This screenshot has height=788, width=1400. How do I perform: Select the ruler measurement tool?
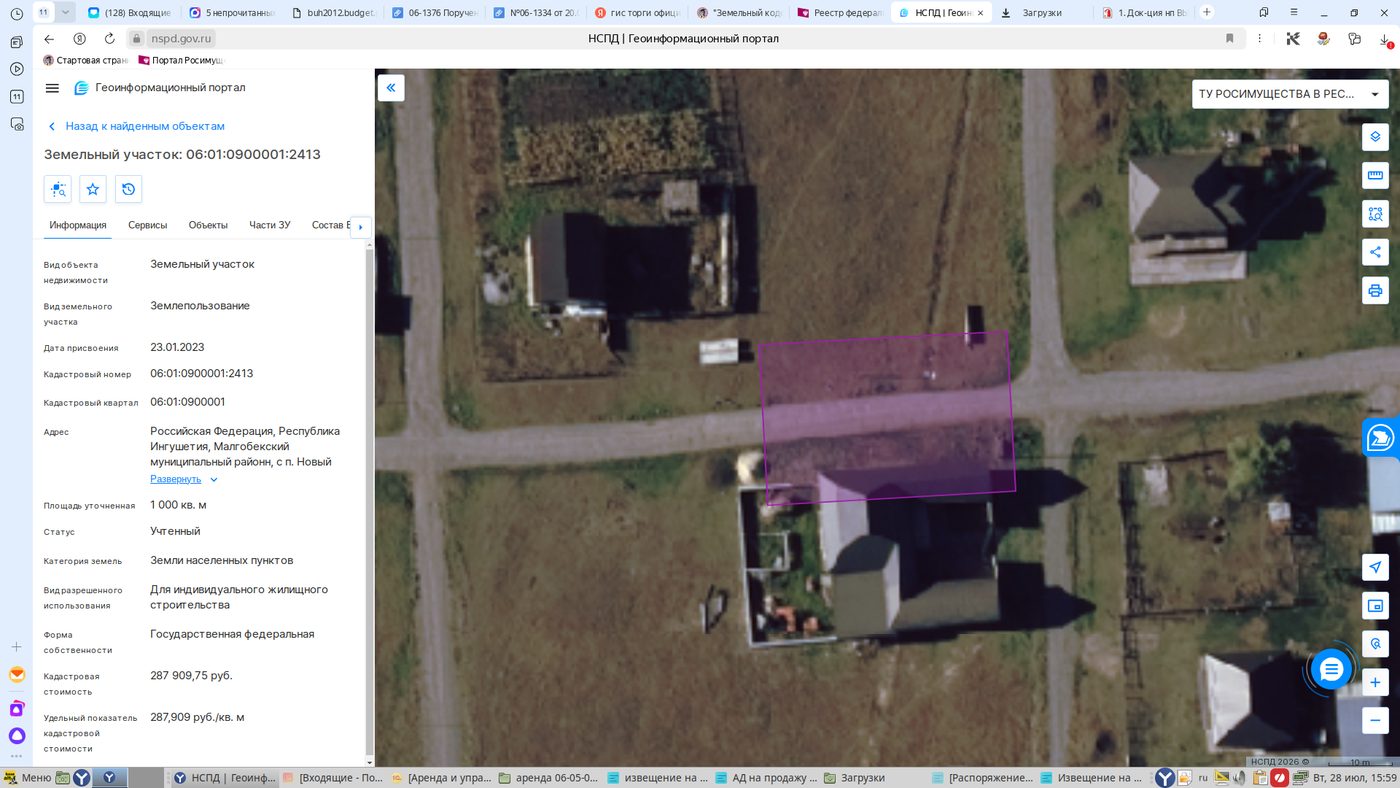tap(1375, 175)
